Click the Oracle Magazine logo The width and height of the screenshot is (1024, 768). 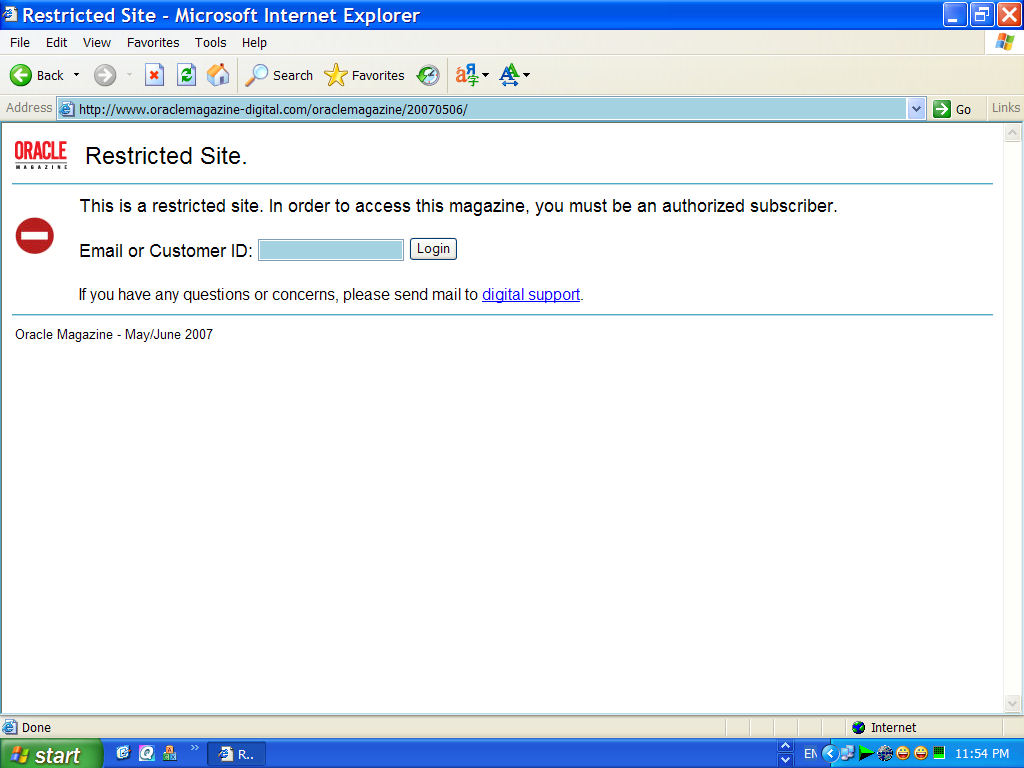(x=41, y=155)
